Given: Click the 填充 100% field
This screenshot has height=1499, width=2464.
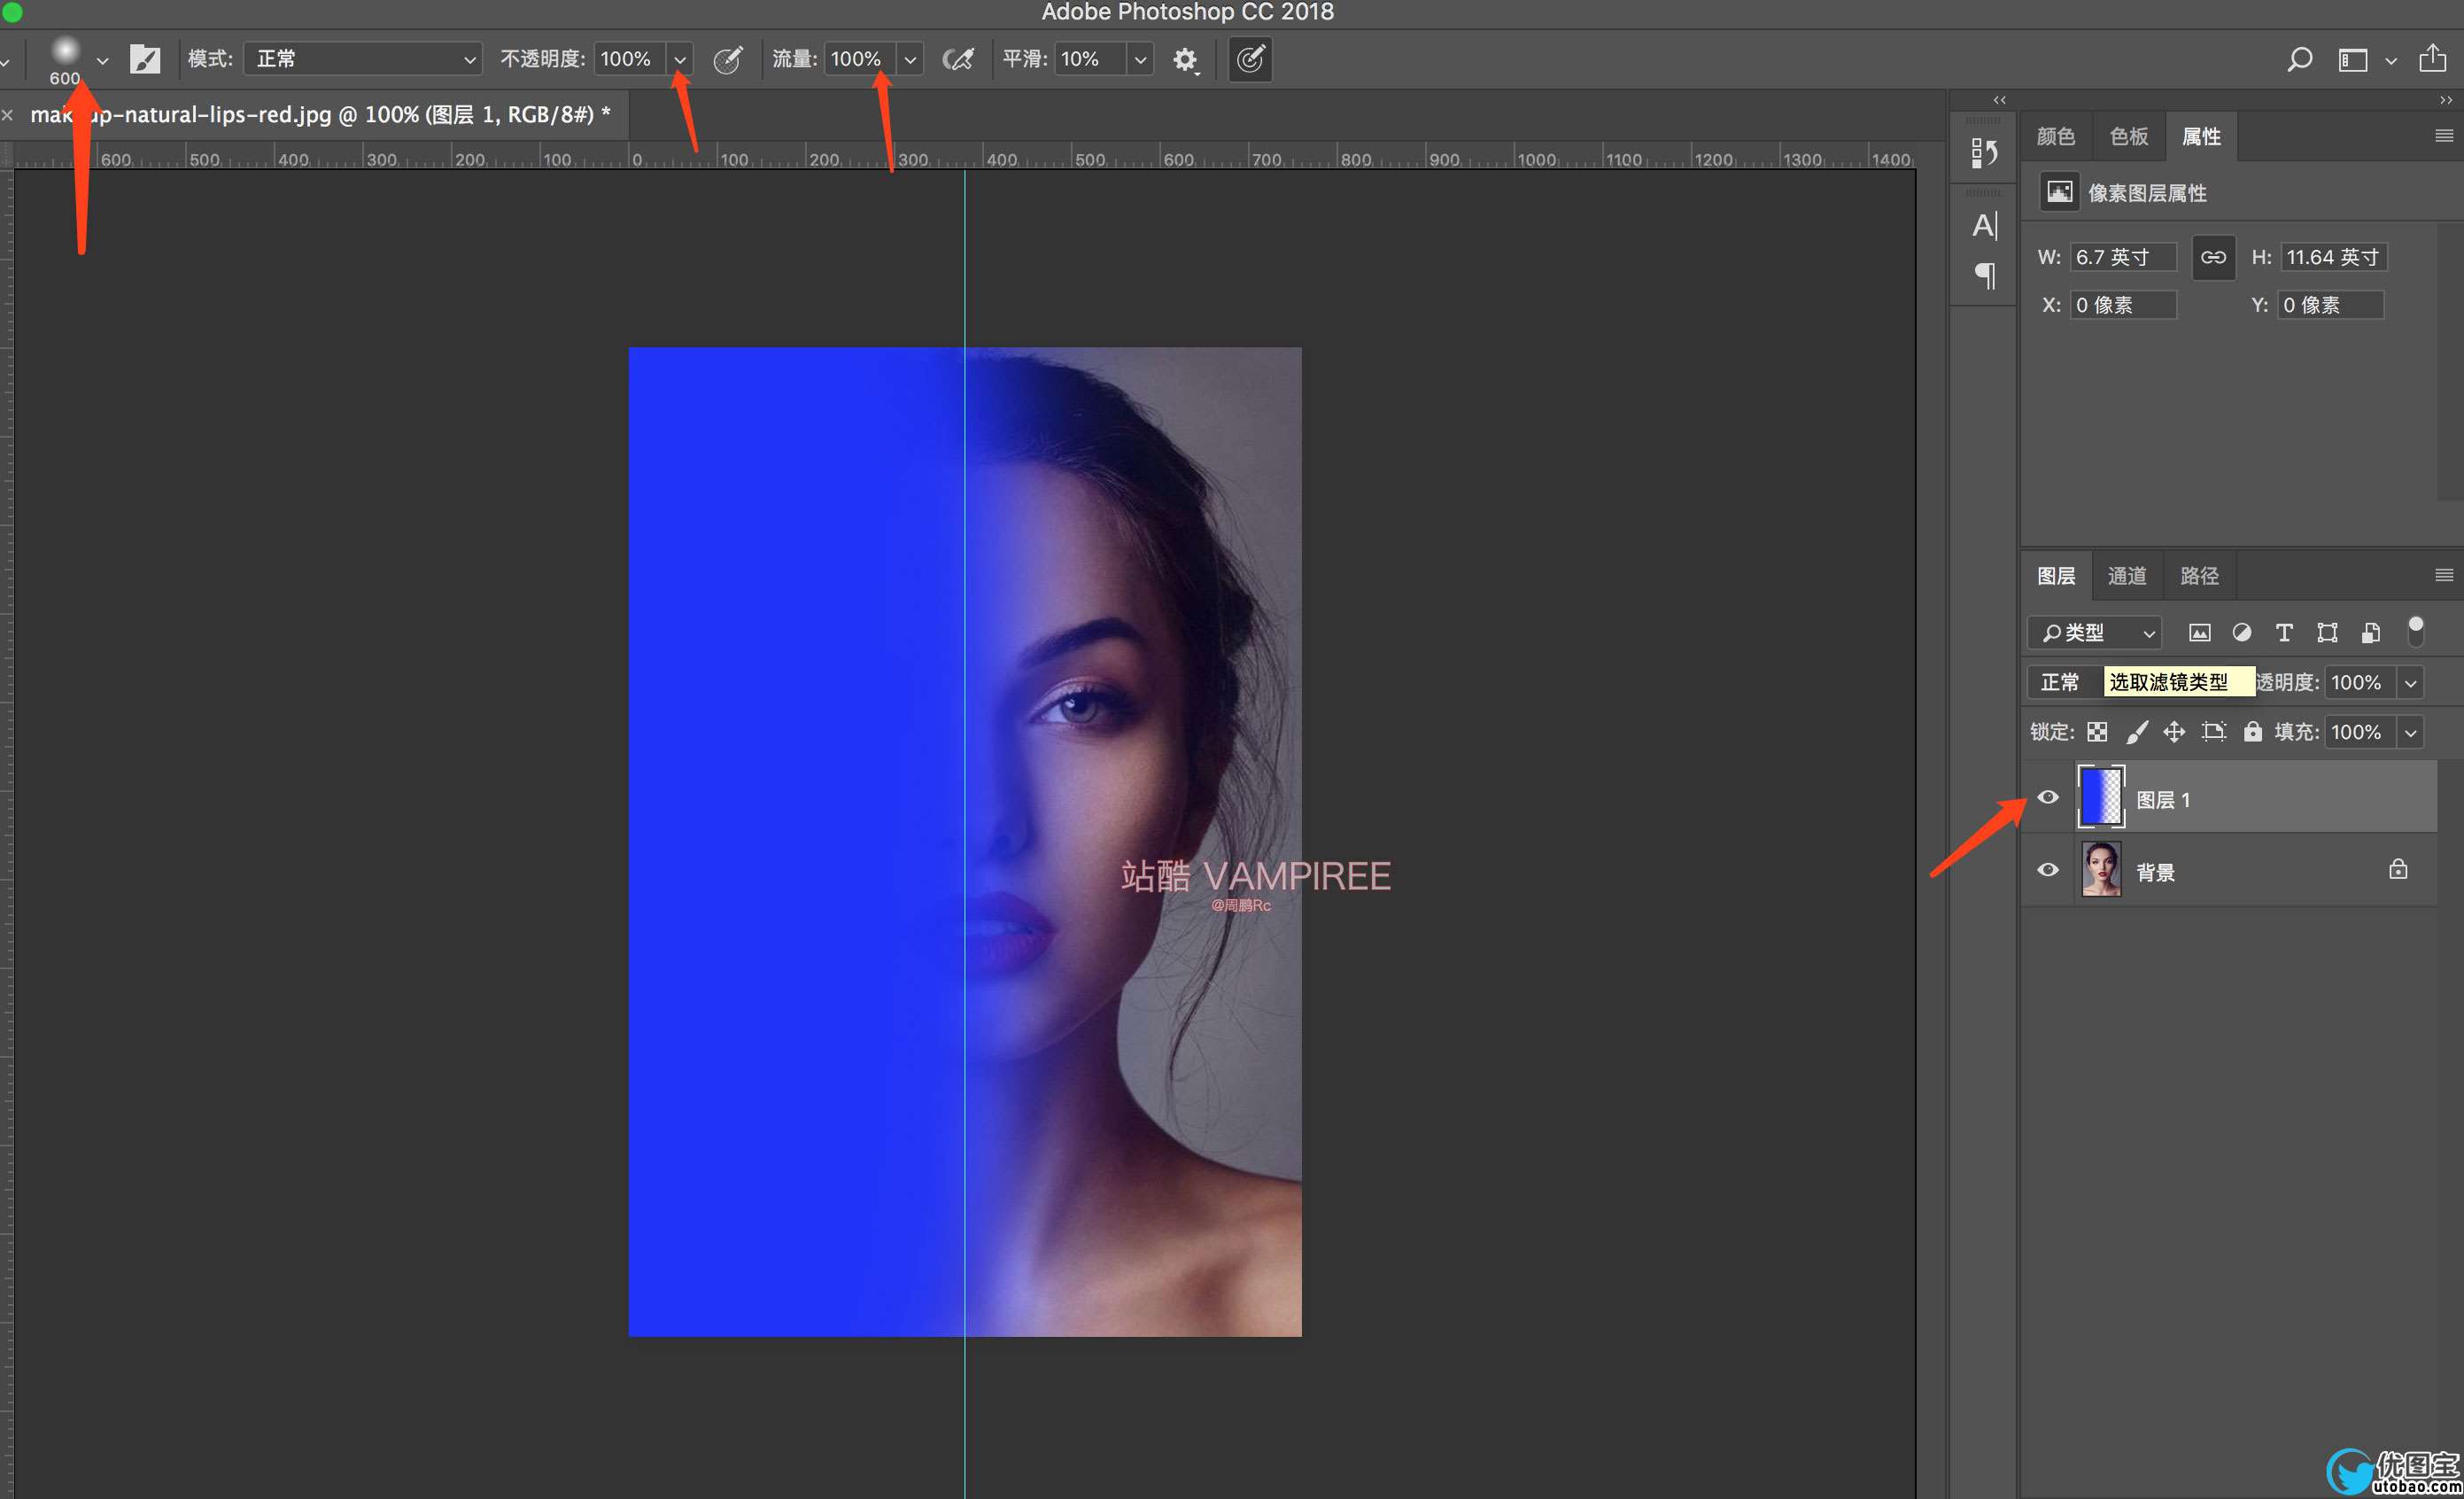Looking at the screenshot, I should click(x=2360, y=733).
